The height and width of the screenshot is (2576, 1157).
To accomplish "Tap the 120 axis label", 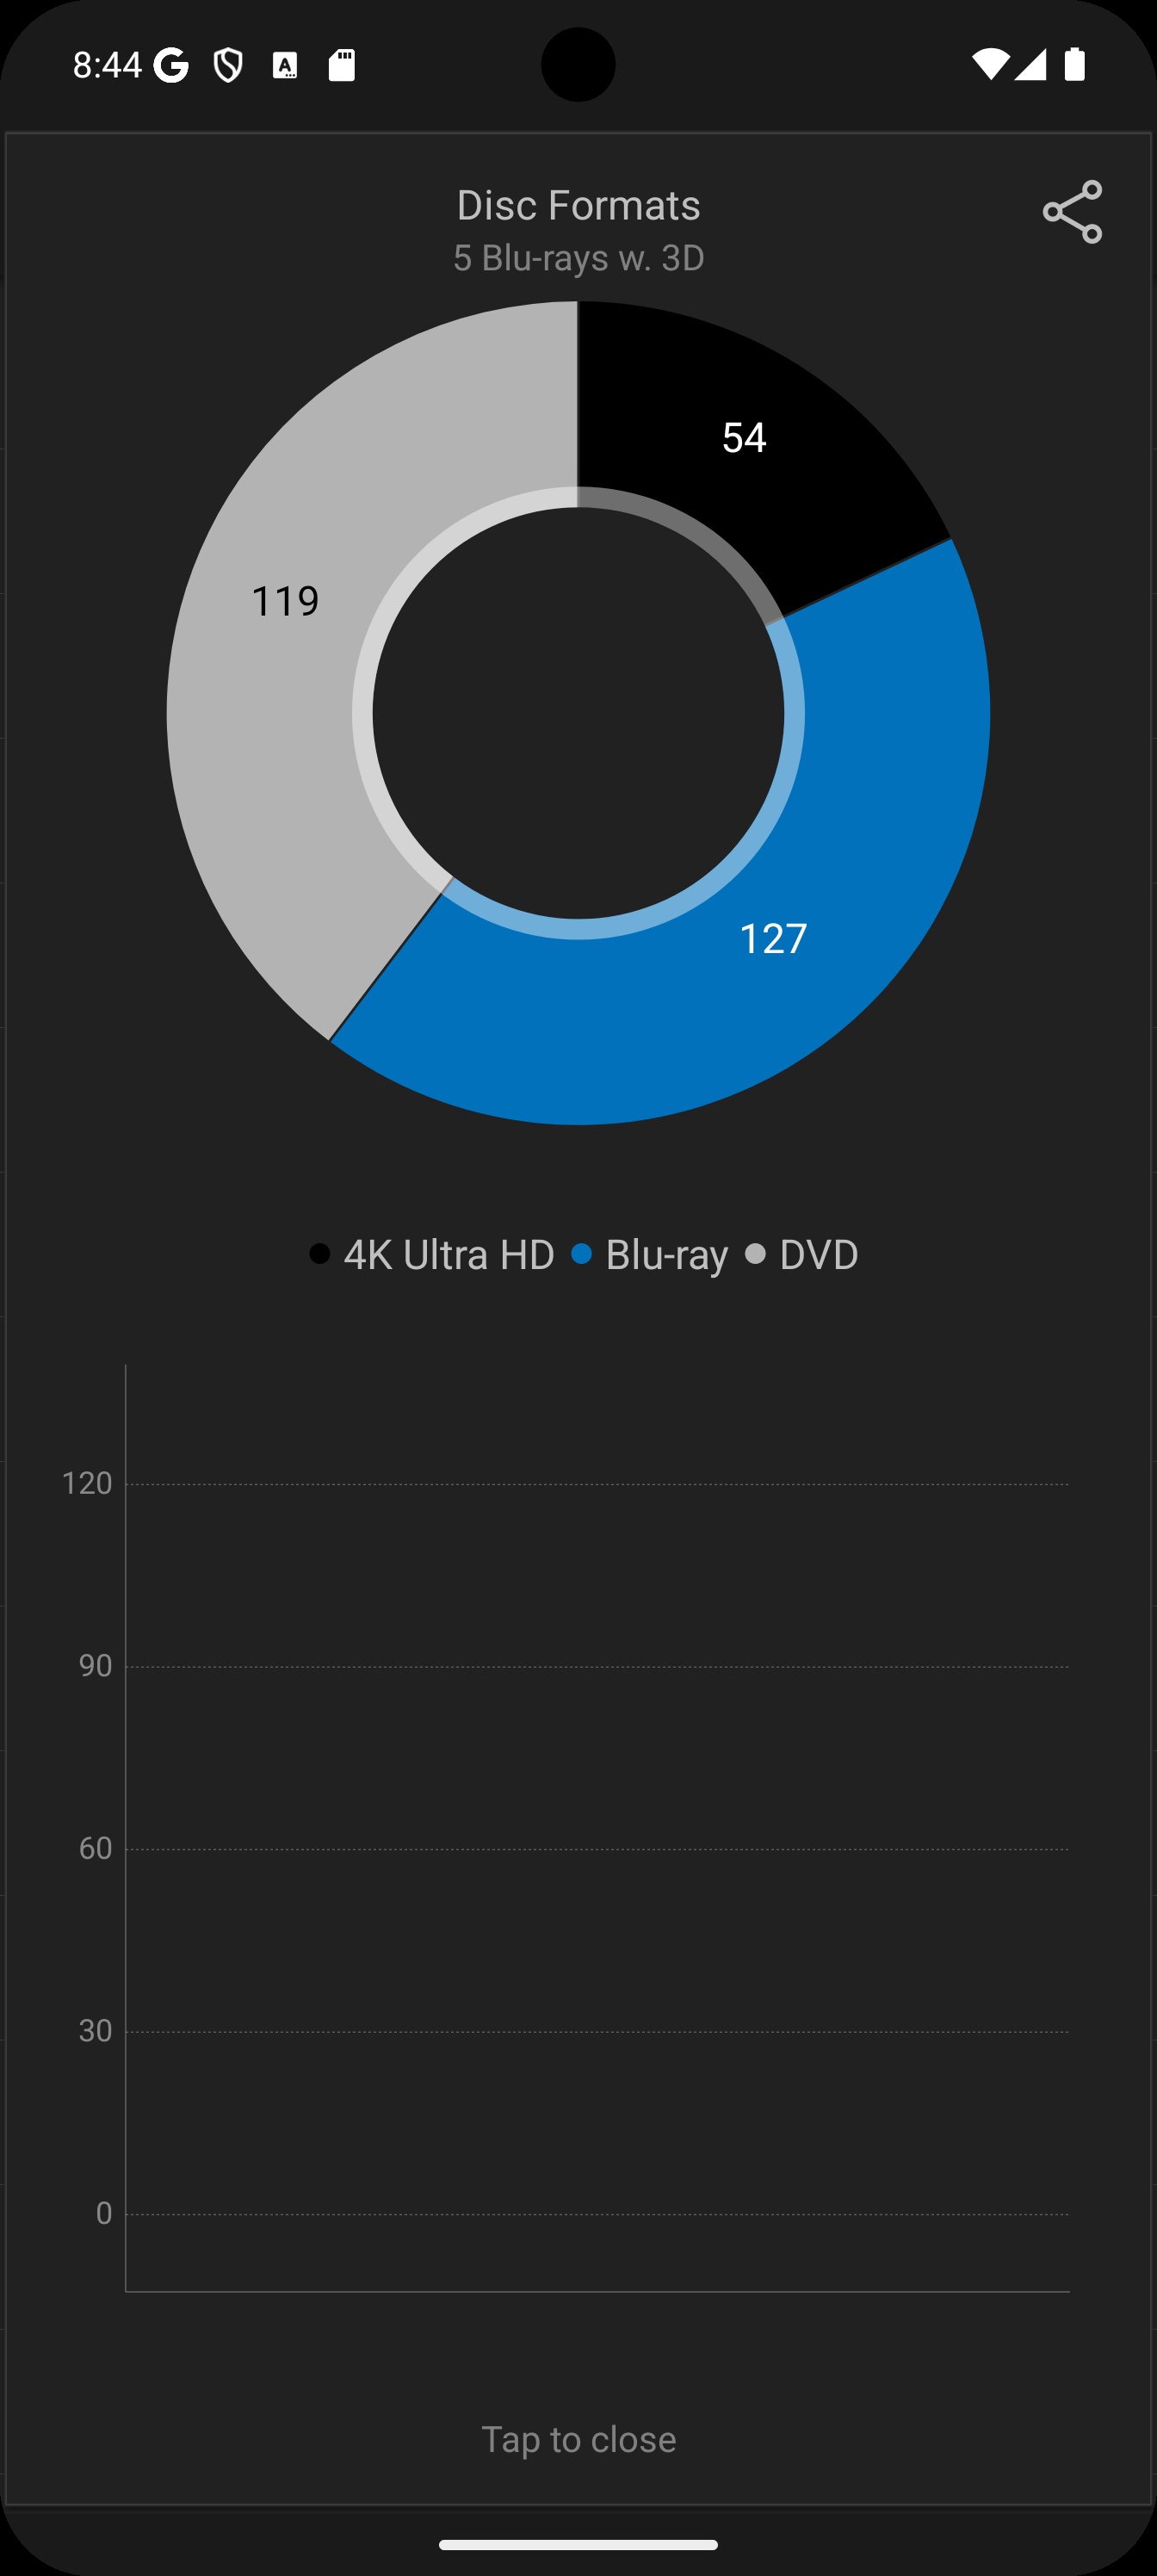I will tap(87, 1483).
